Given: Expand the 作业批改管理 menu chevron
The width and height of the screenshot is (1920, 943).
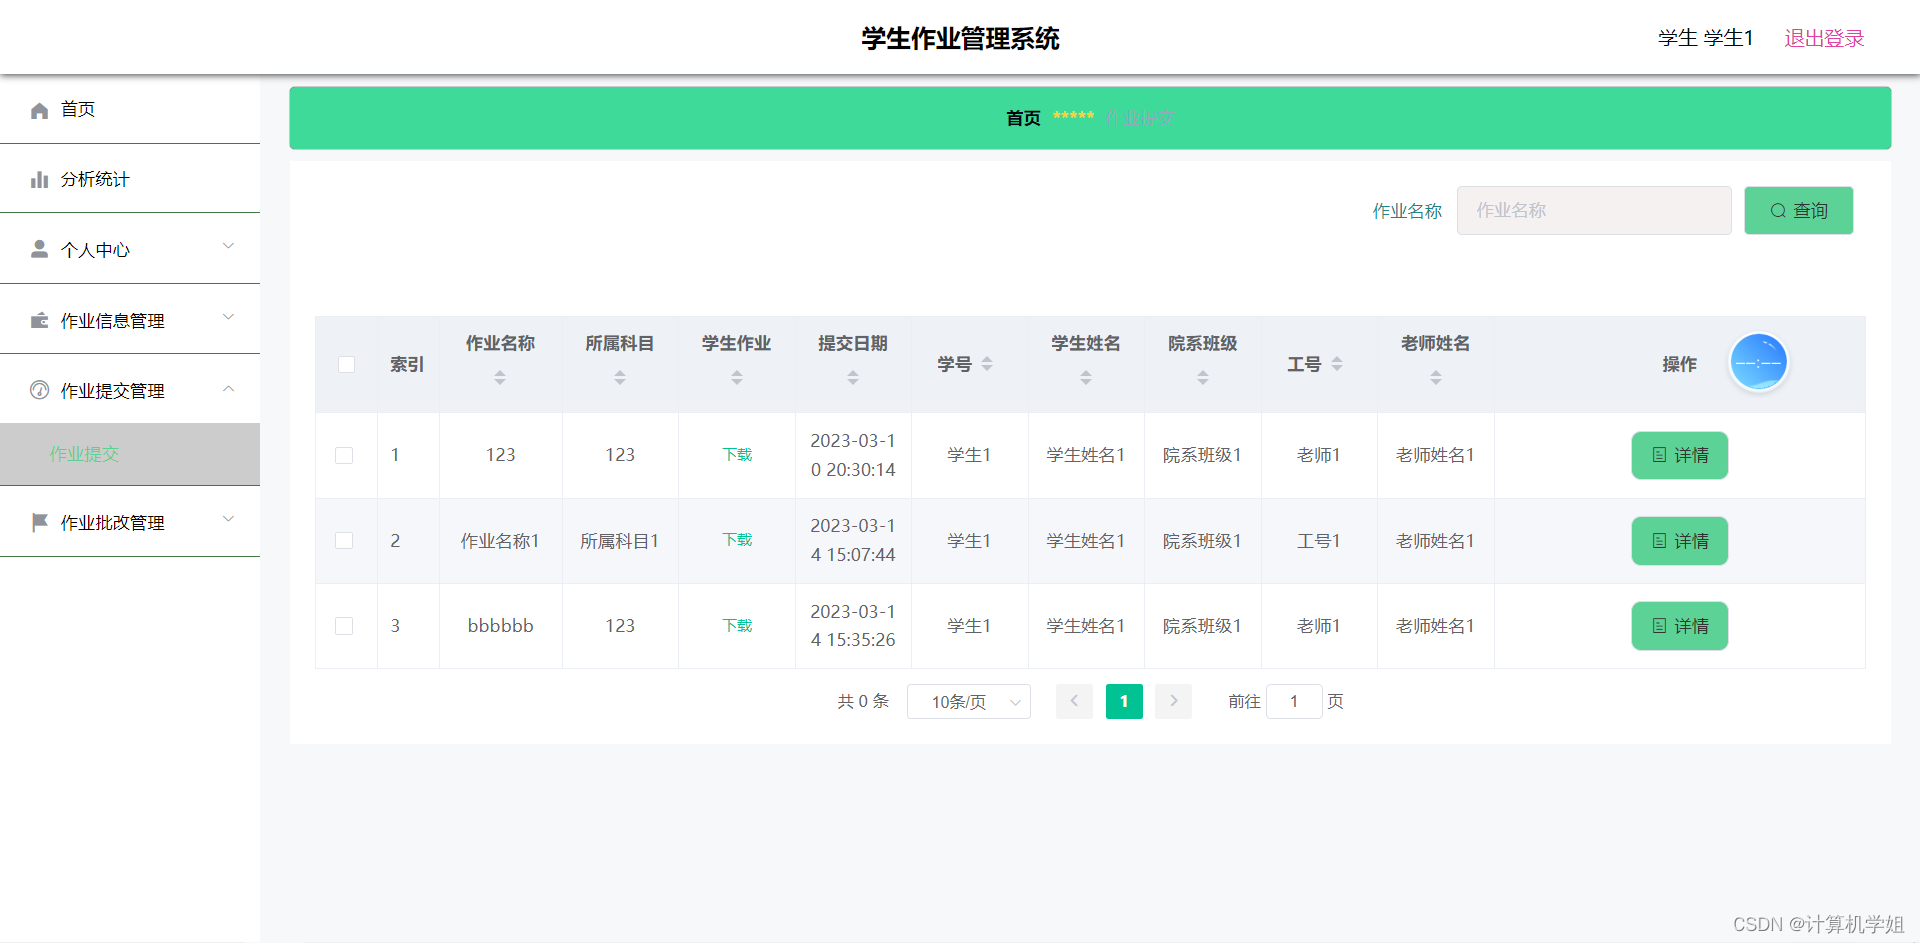Looking at the screenshot, I should point(228,519).
